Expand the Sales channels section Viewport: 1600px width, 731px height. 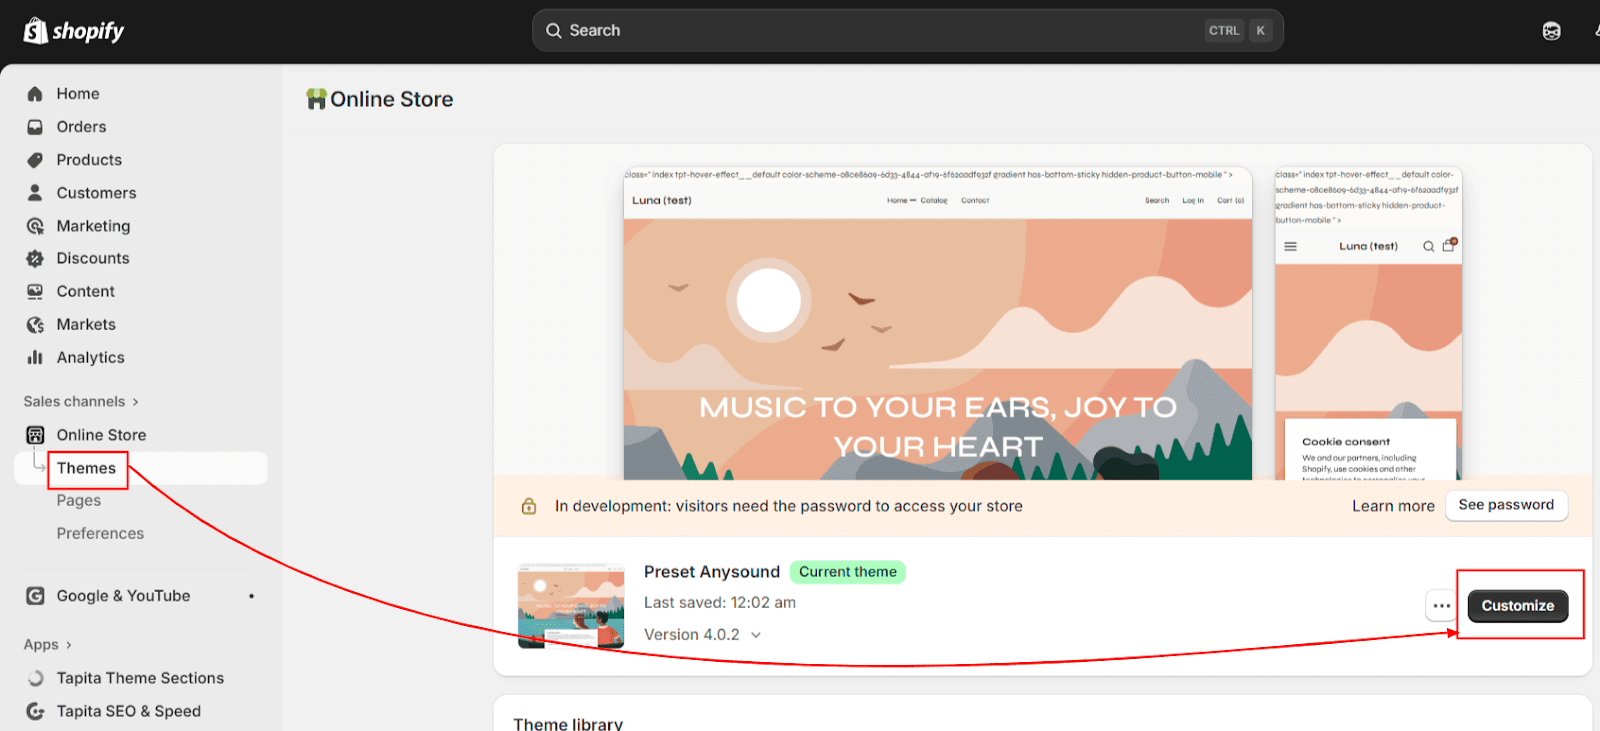[x=81, y=401]
